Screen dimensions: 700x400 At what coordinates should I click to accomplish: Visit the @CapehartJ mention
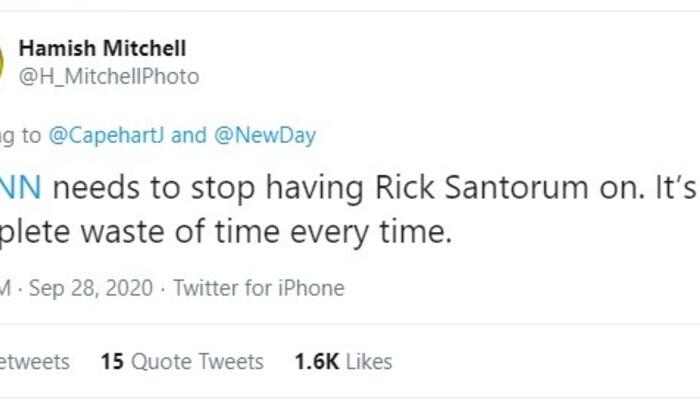tap(107, 136)
